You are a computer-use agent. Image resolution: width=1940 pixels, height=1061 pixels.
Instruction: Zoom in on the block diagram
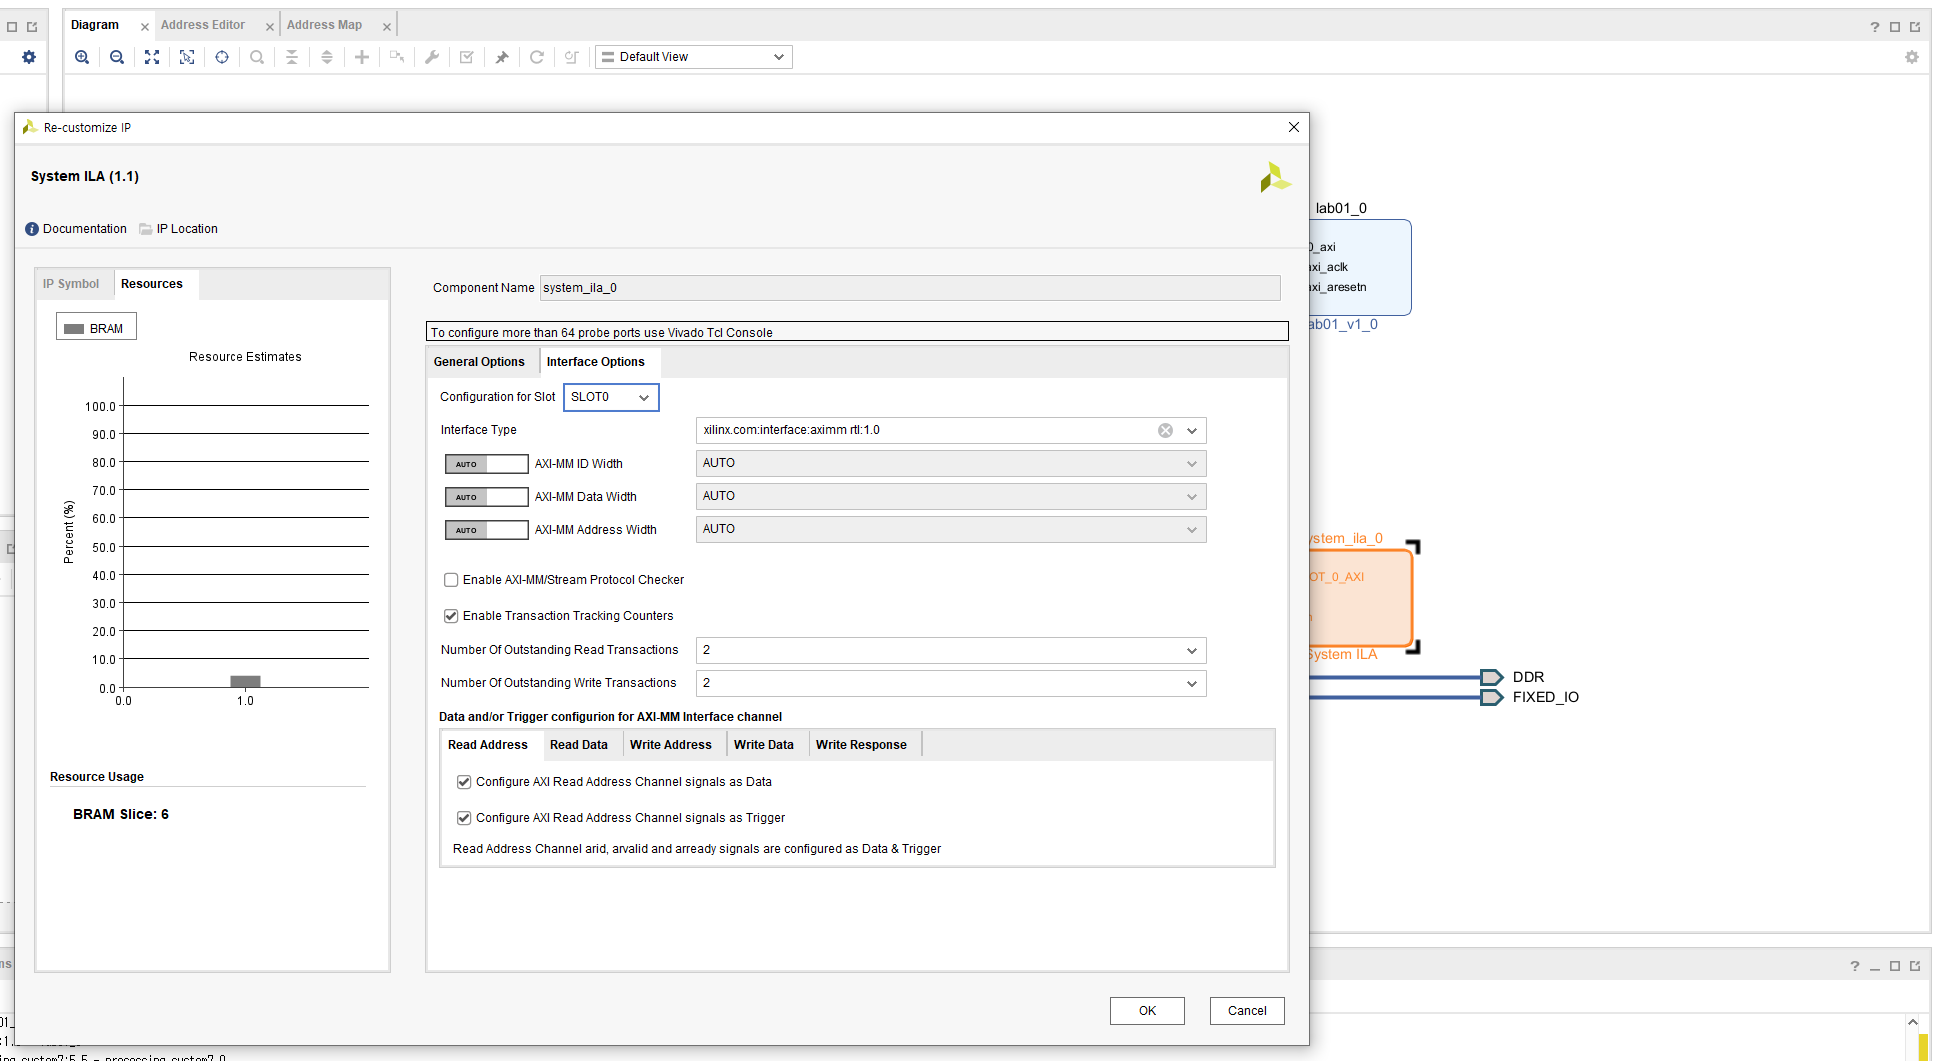[x=82, y=57]
